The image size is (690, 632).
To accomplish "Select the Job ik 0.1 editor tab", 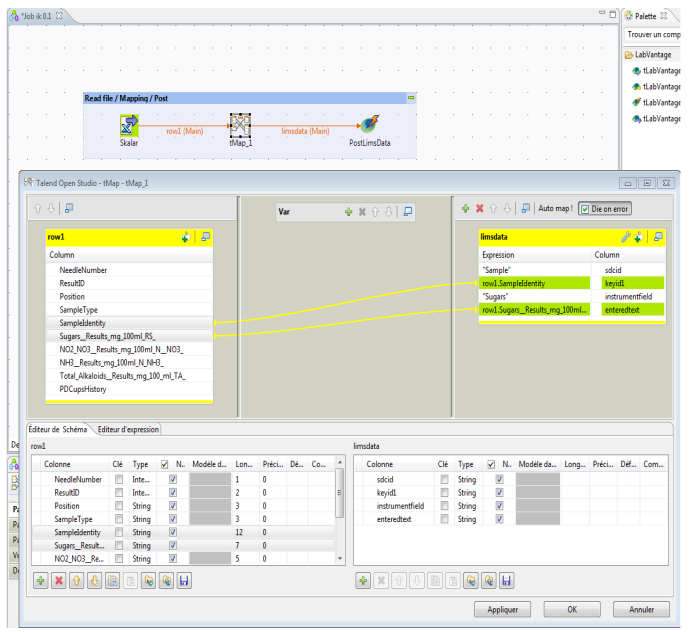I will point(37,16).
